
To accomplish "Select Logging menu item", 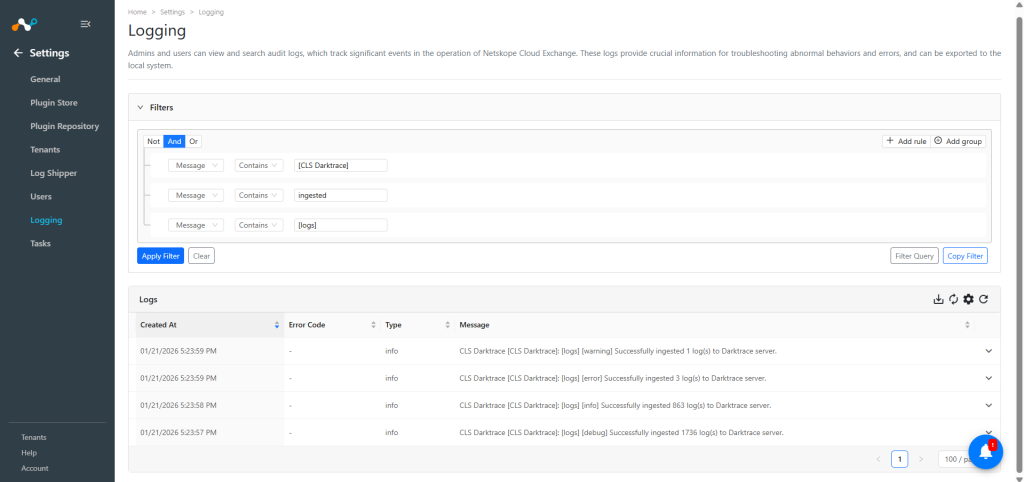I will [x=46, y=220].
